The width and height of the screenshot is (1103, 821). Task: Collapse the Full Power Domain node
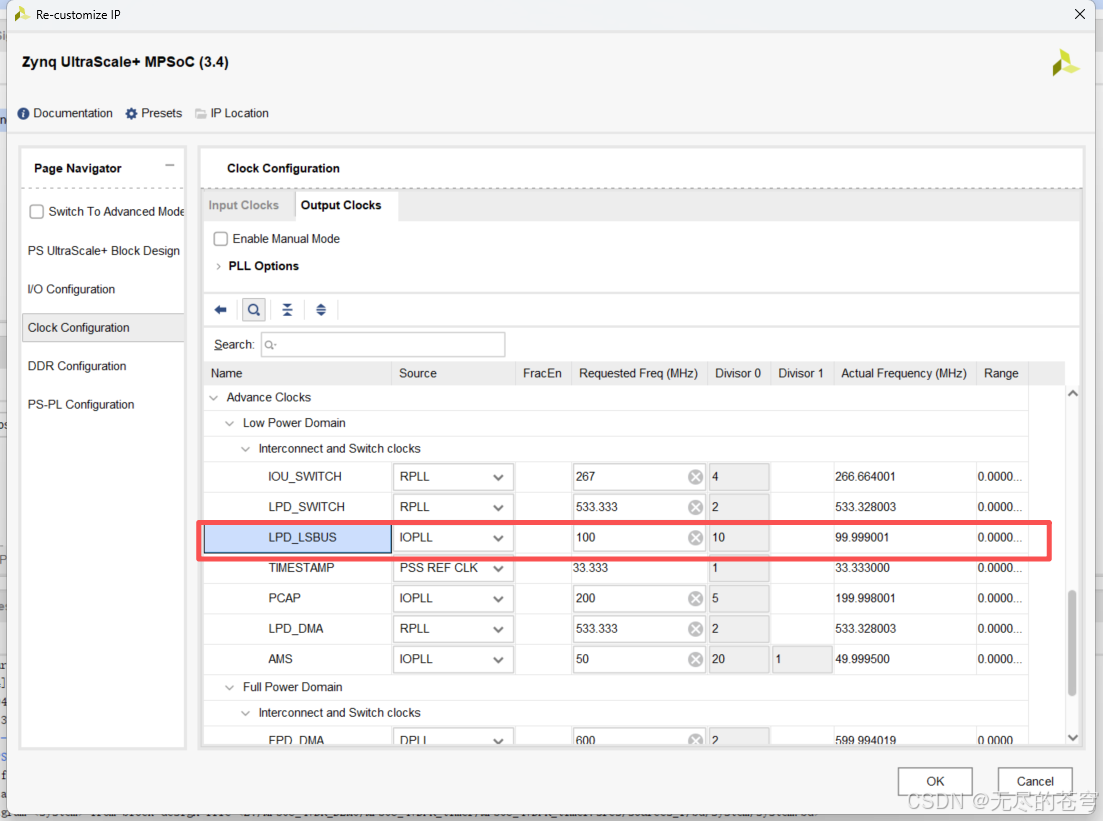point(229,687)
